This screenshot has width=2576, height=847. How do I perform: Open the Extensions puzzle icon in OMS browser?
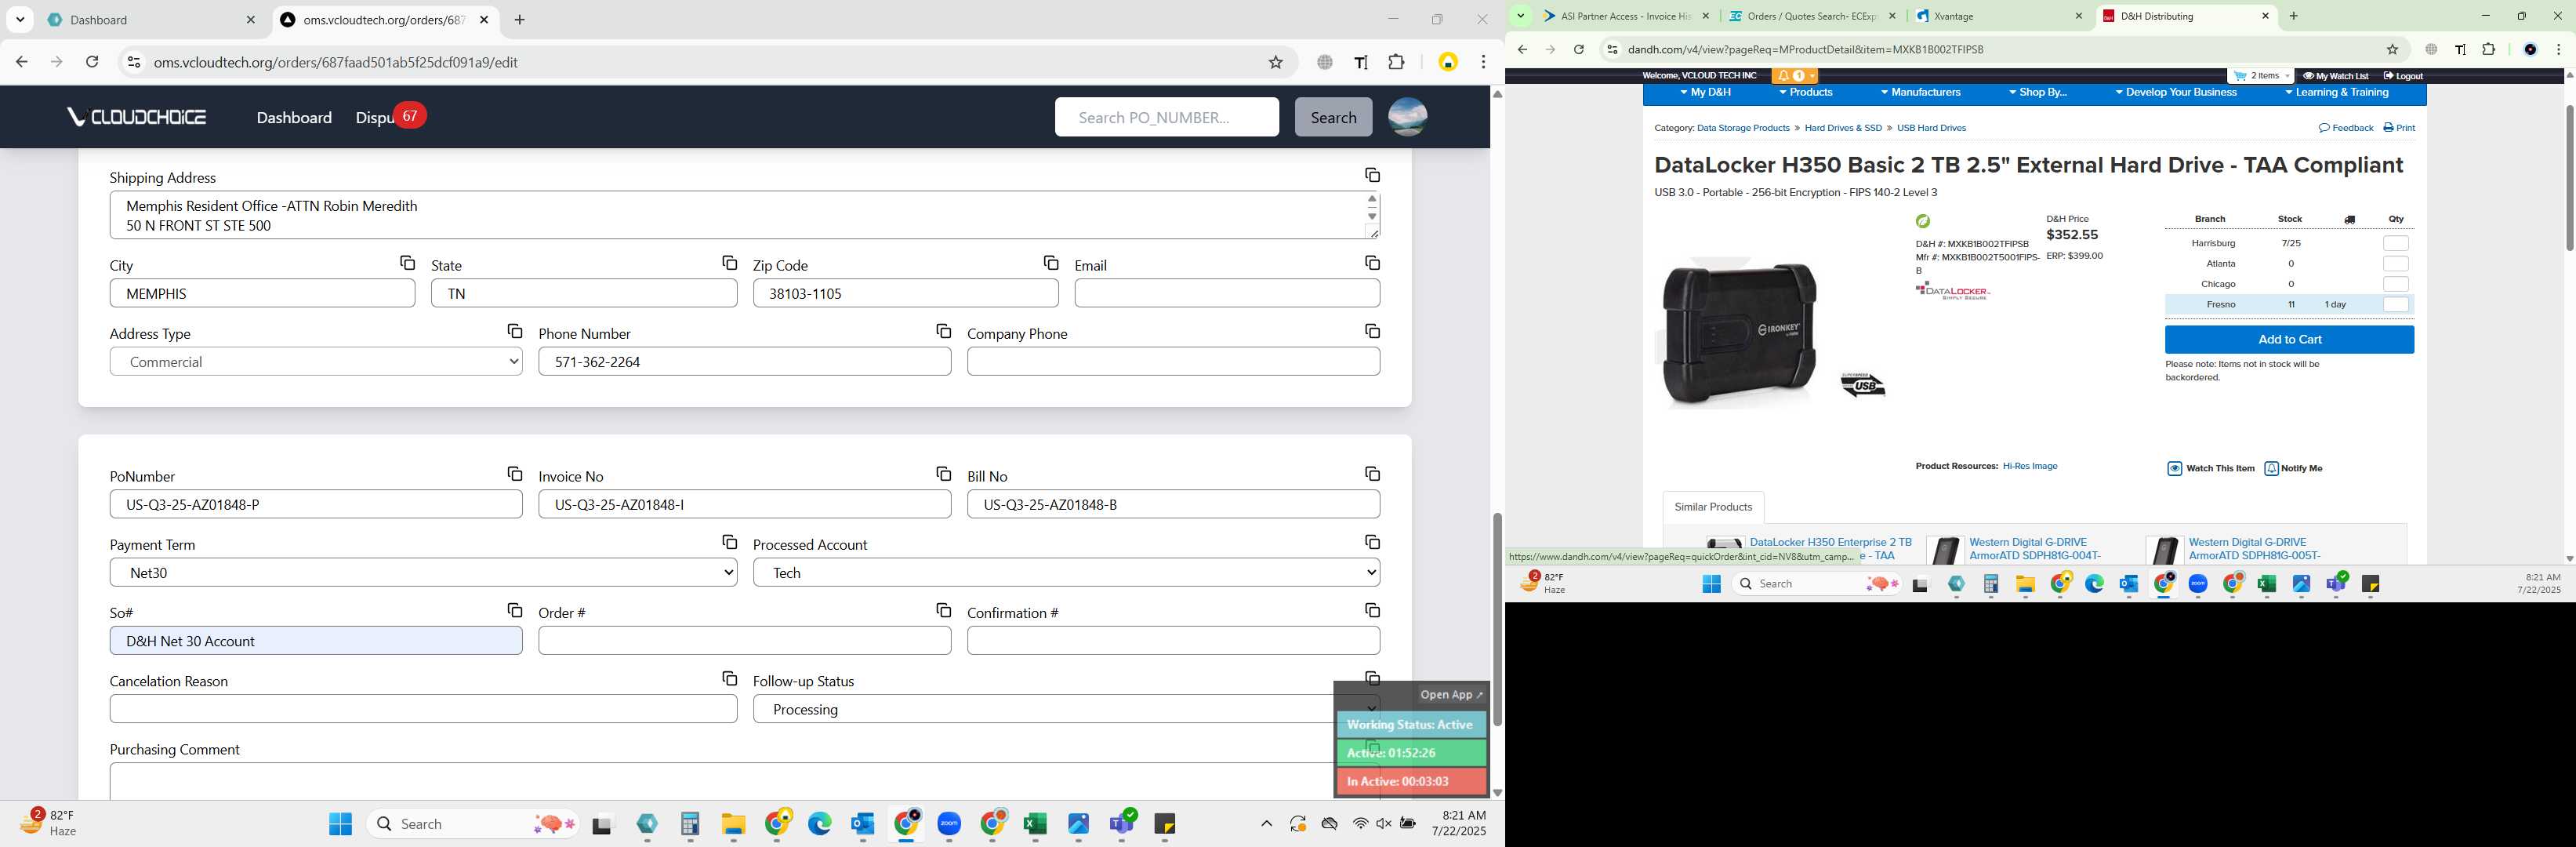pos(1396,62)
